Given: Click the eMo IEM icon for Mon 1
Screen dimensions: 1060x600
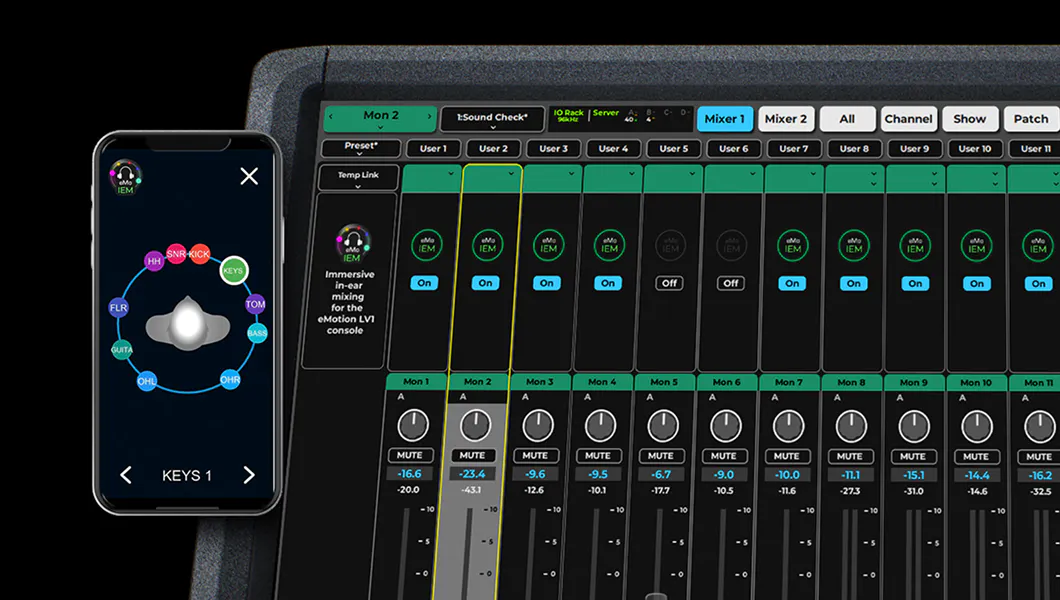Looking at the screenshot, I should (x=427, y=245).
